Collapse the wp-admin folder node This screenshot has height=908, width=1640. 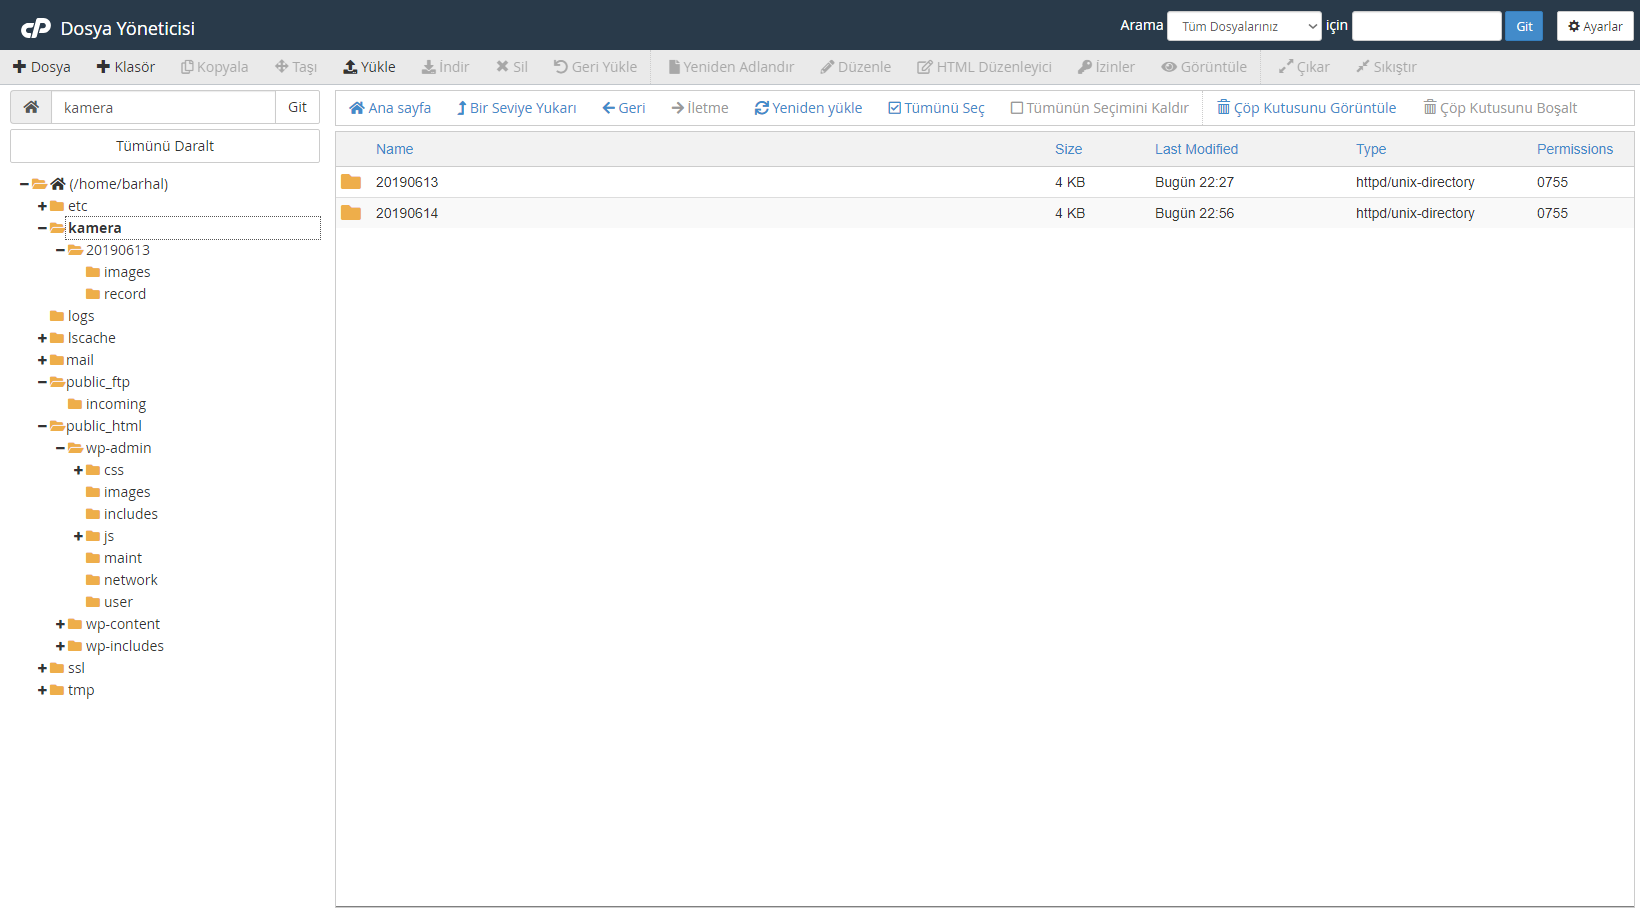60,448
